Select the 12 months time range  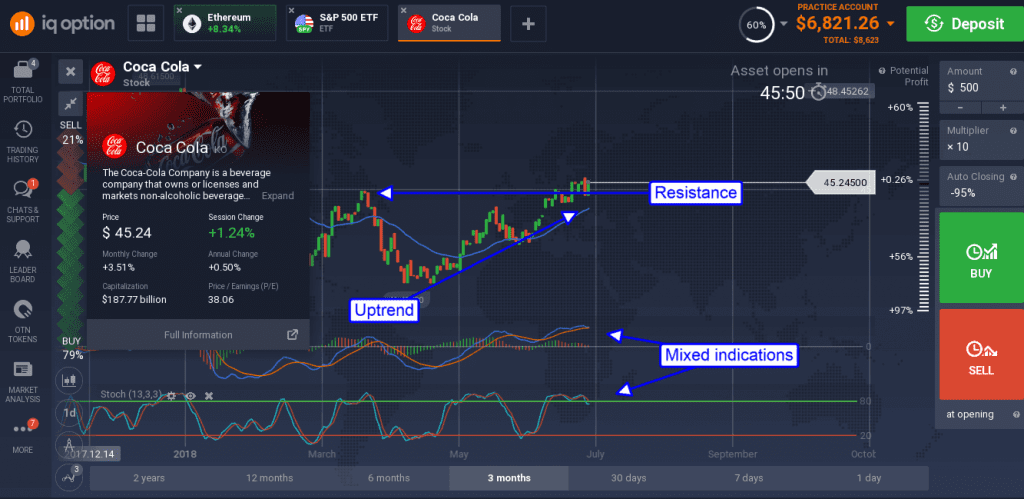(269, 478)
